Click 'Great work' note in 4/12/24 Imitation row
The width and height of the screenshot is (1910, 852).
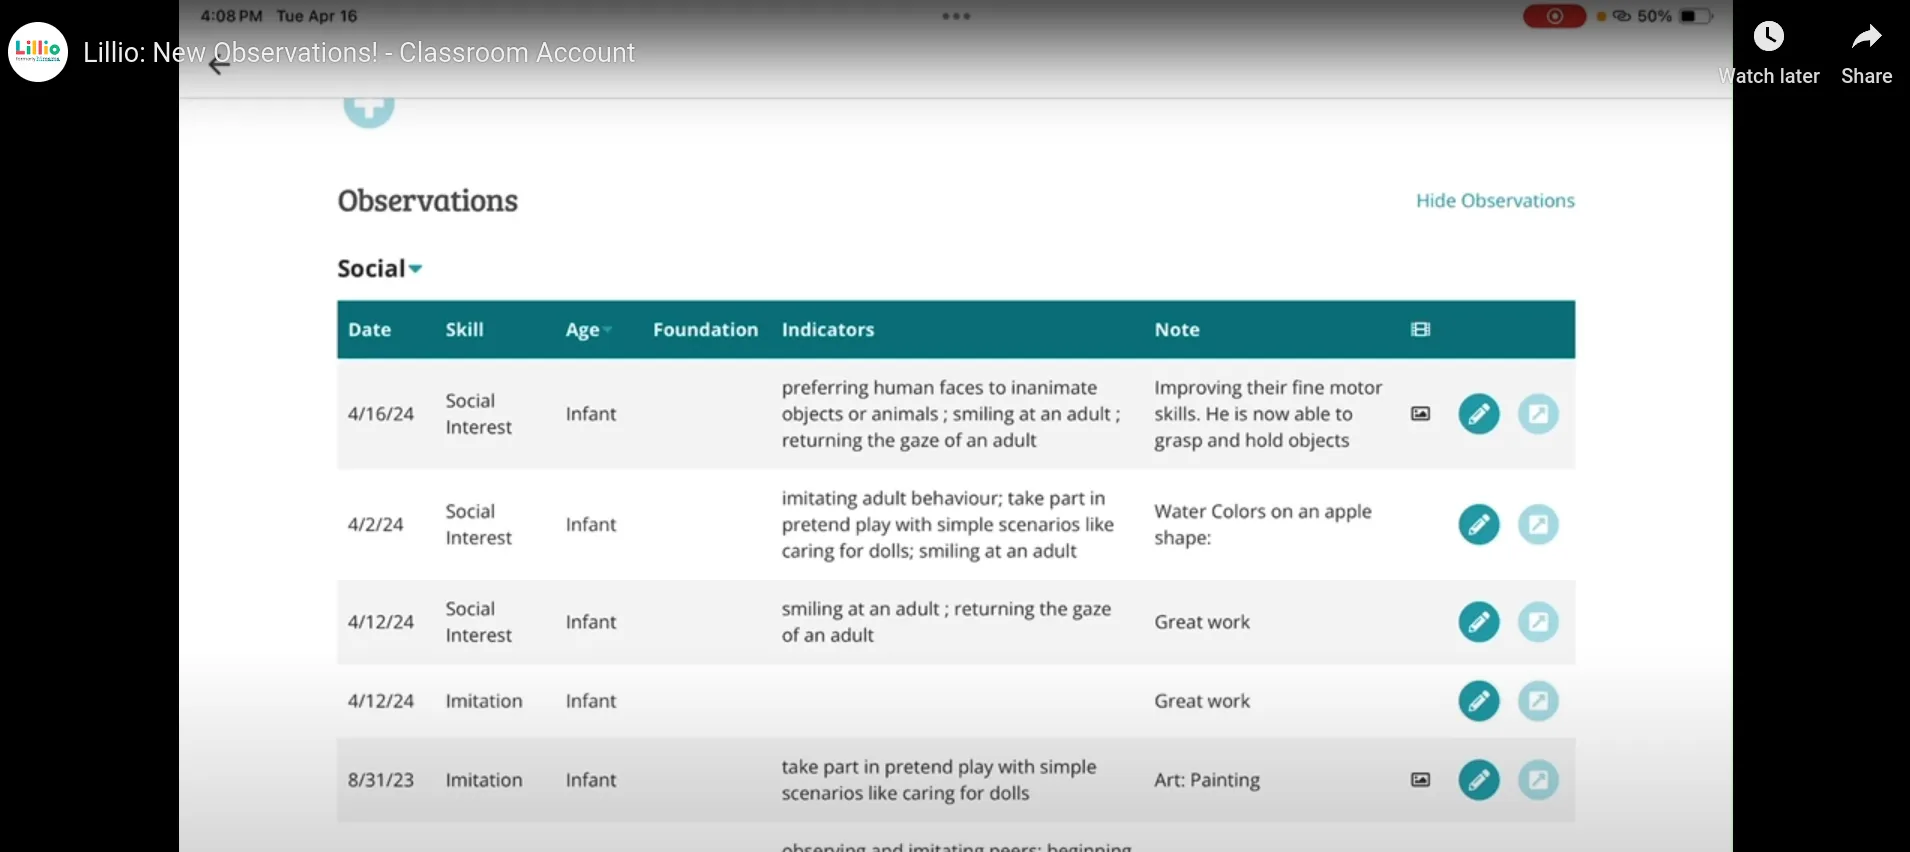[x=1202, y=701]
